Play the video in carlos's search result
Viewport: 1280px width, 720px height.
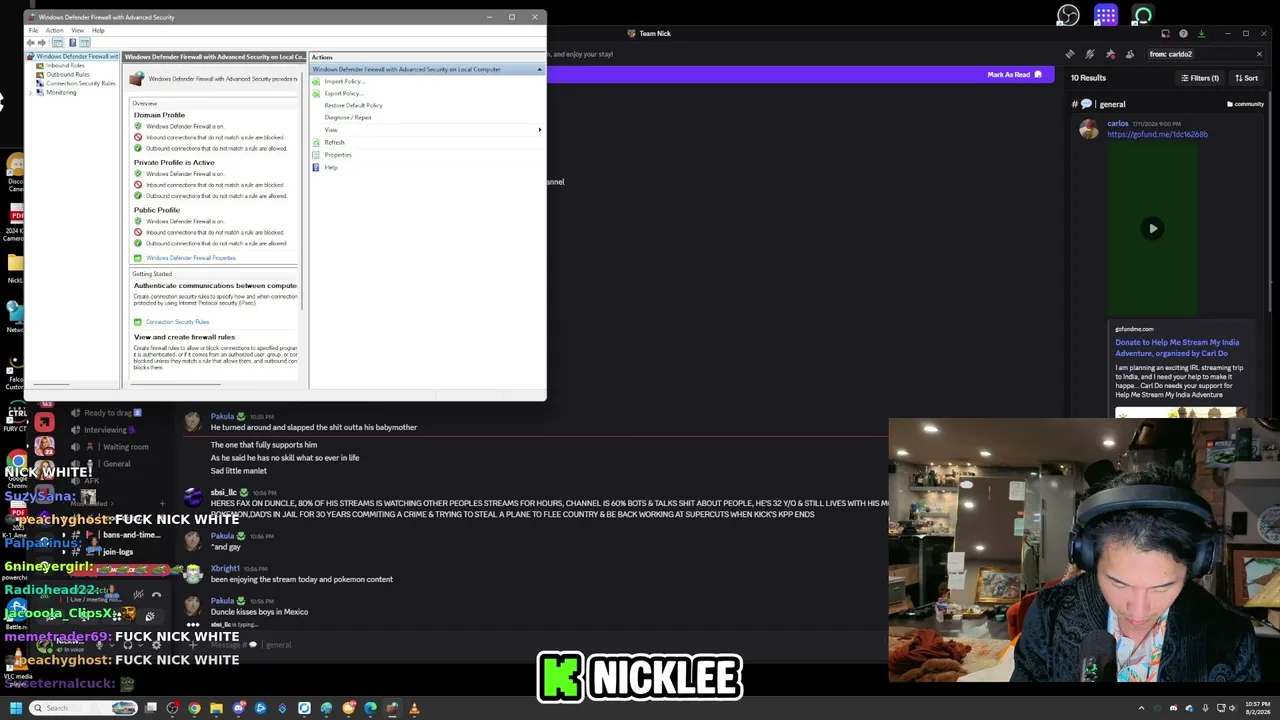point(1153,228)
